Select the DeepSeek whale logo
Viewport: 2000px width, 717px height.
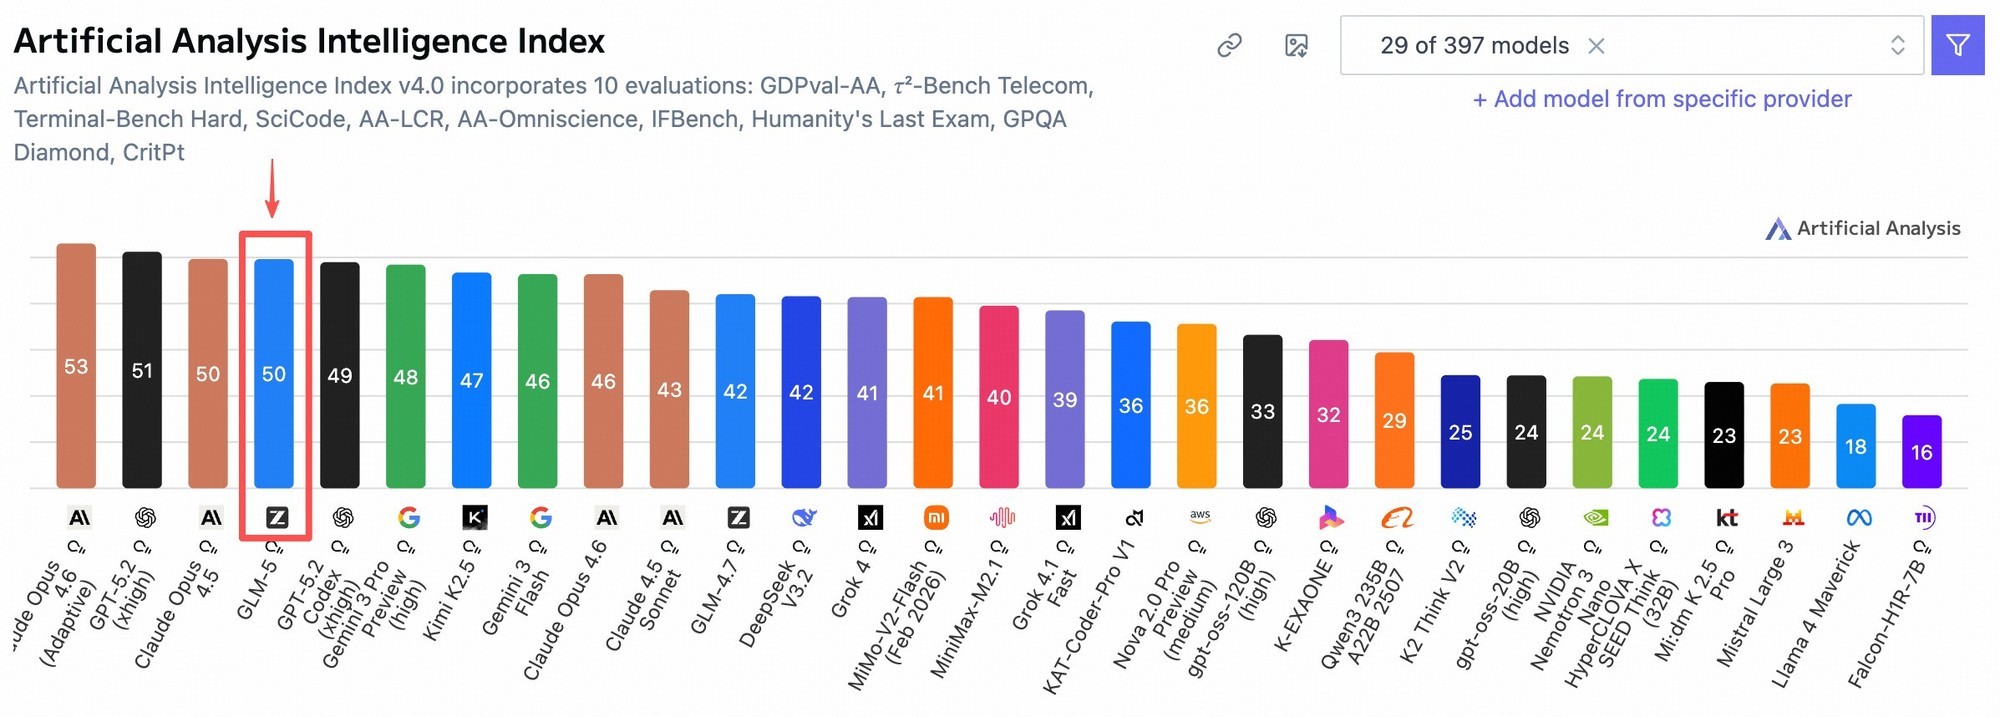(804, 517)
